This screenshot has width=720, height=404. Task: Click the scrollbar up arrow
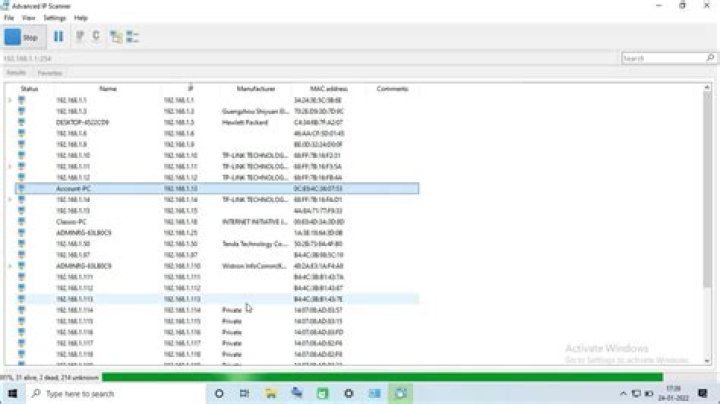click(707, 87)
